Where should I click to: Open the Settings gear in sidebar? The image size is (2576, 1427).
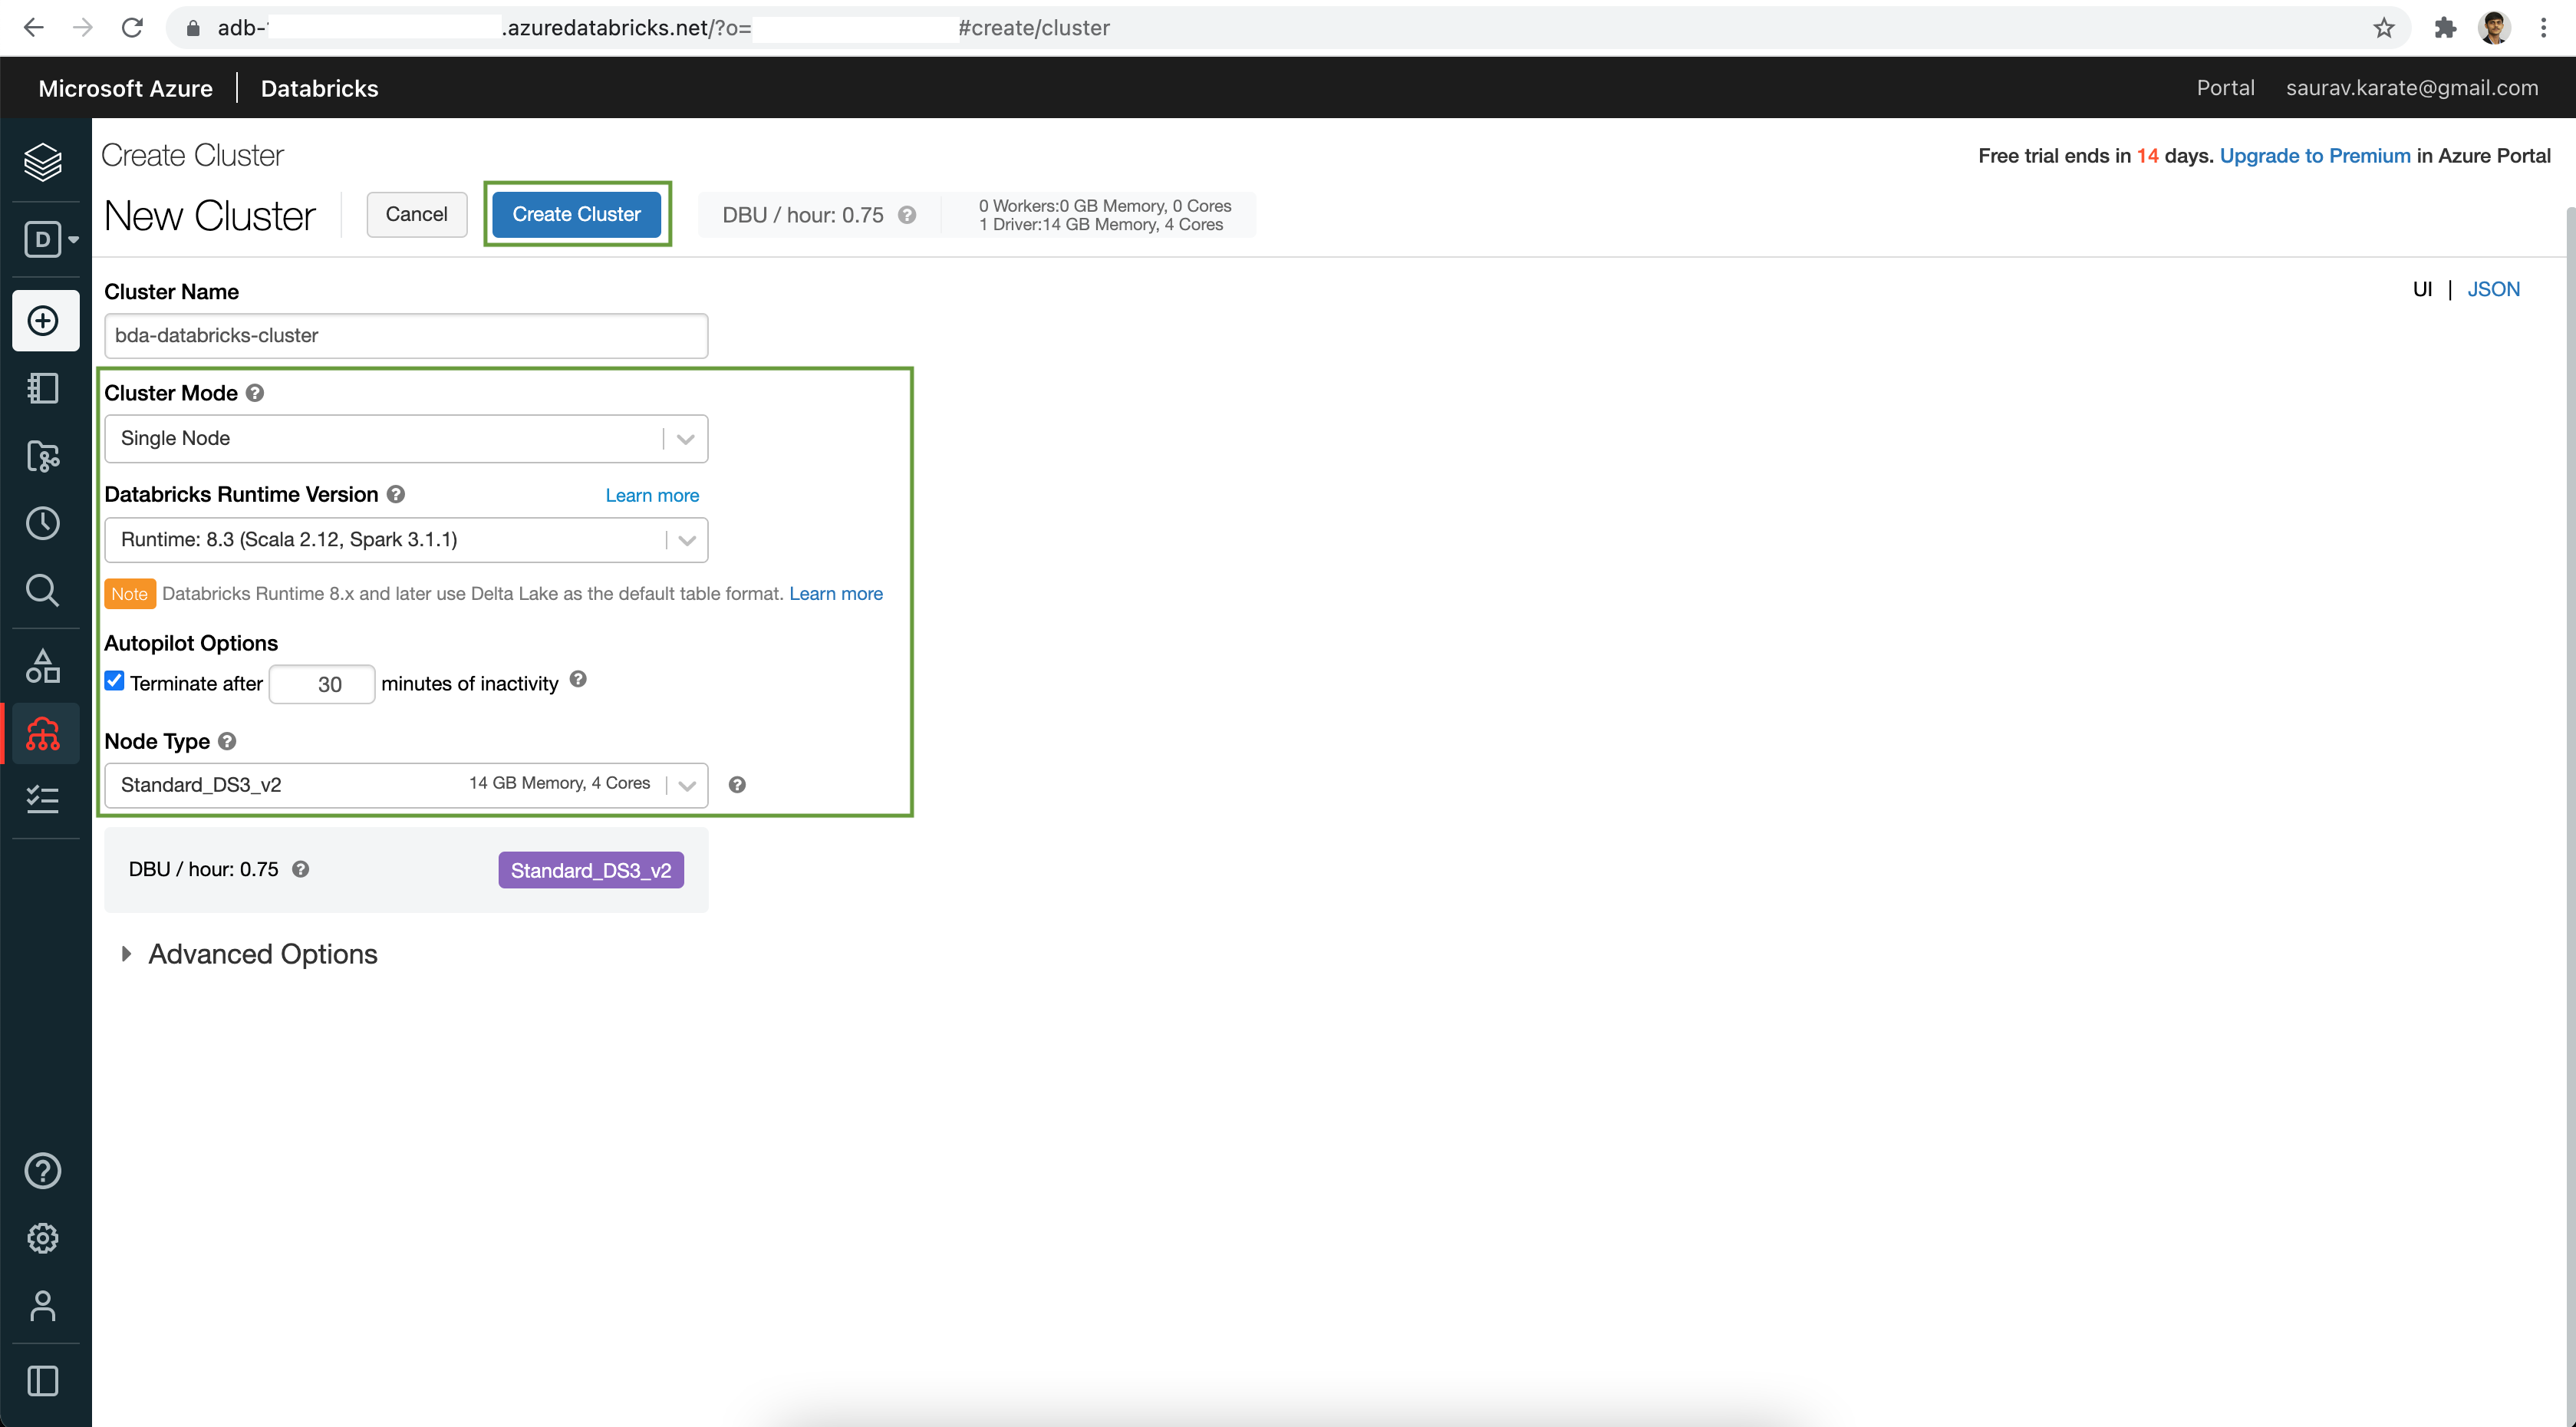pyautogui.click(x=43, y=1238)
